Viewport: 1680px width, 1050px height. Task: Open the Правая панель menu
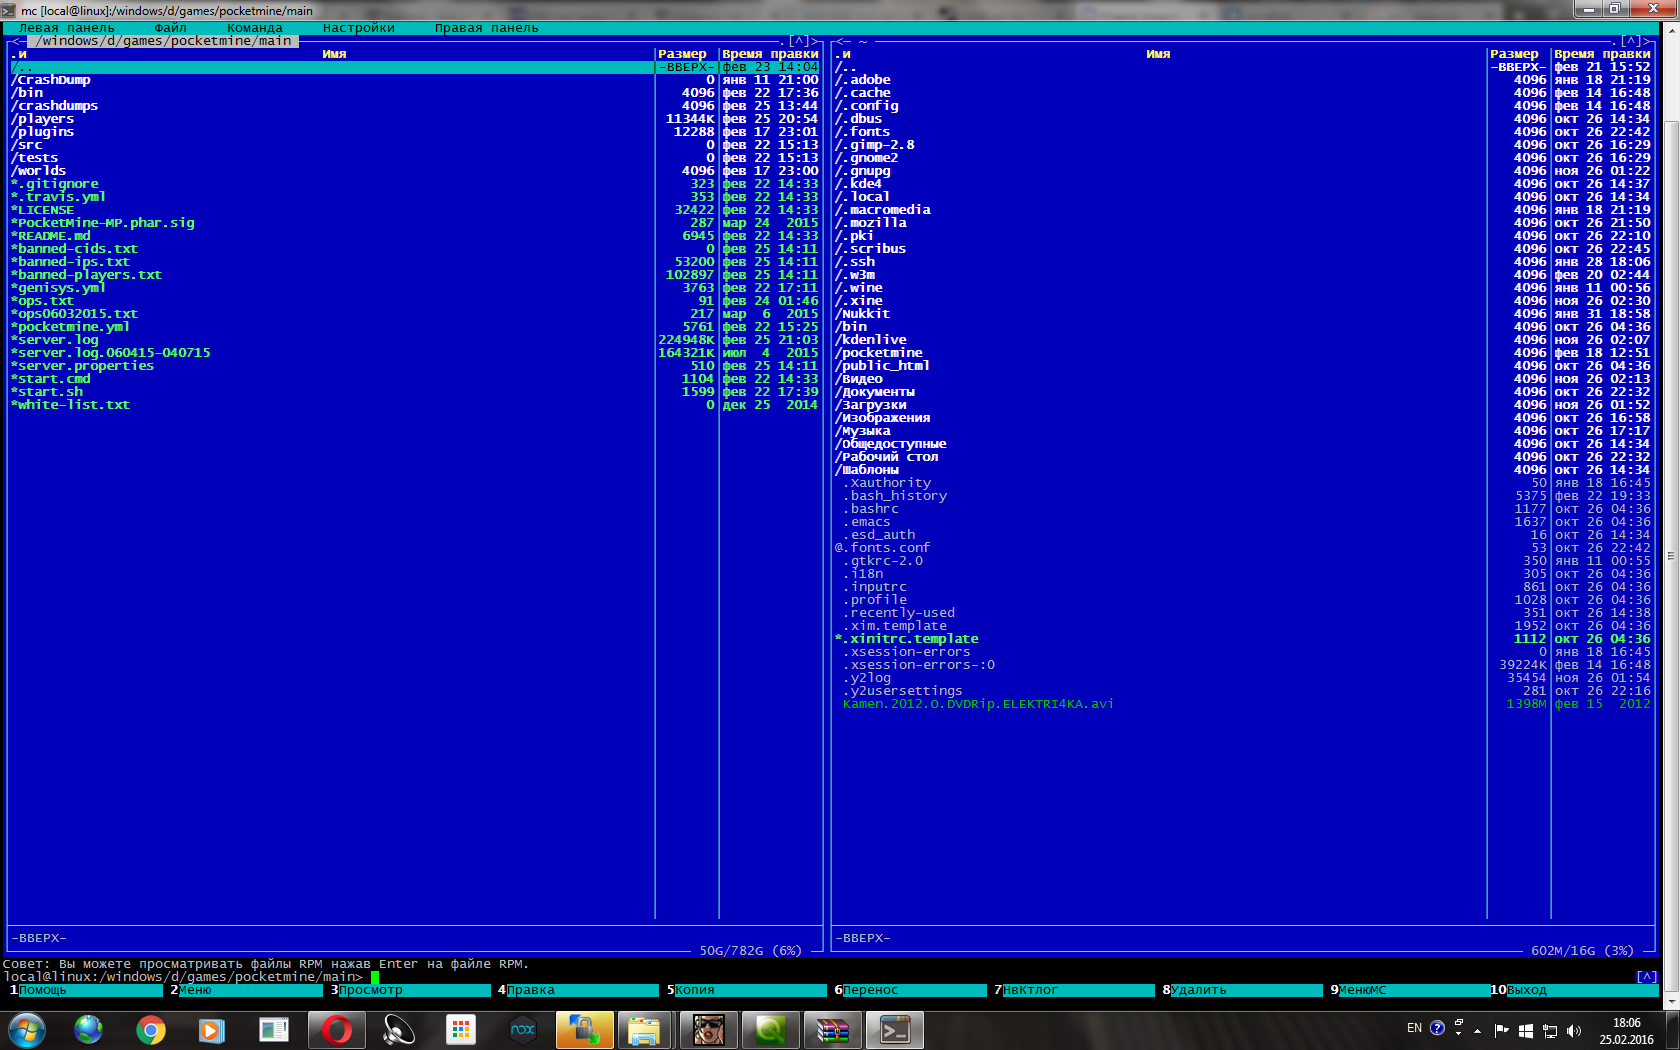coord(486,28)
